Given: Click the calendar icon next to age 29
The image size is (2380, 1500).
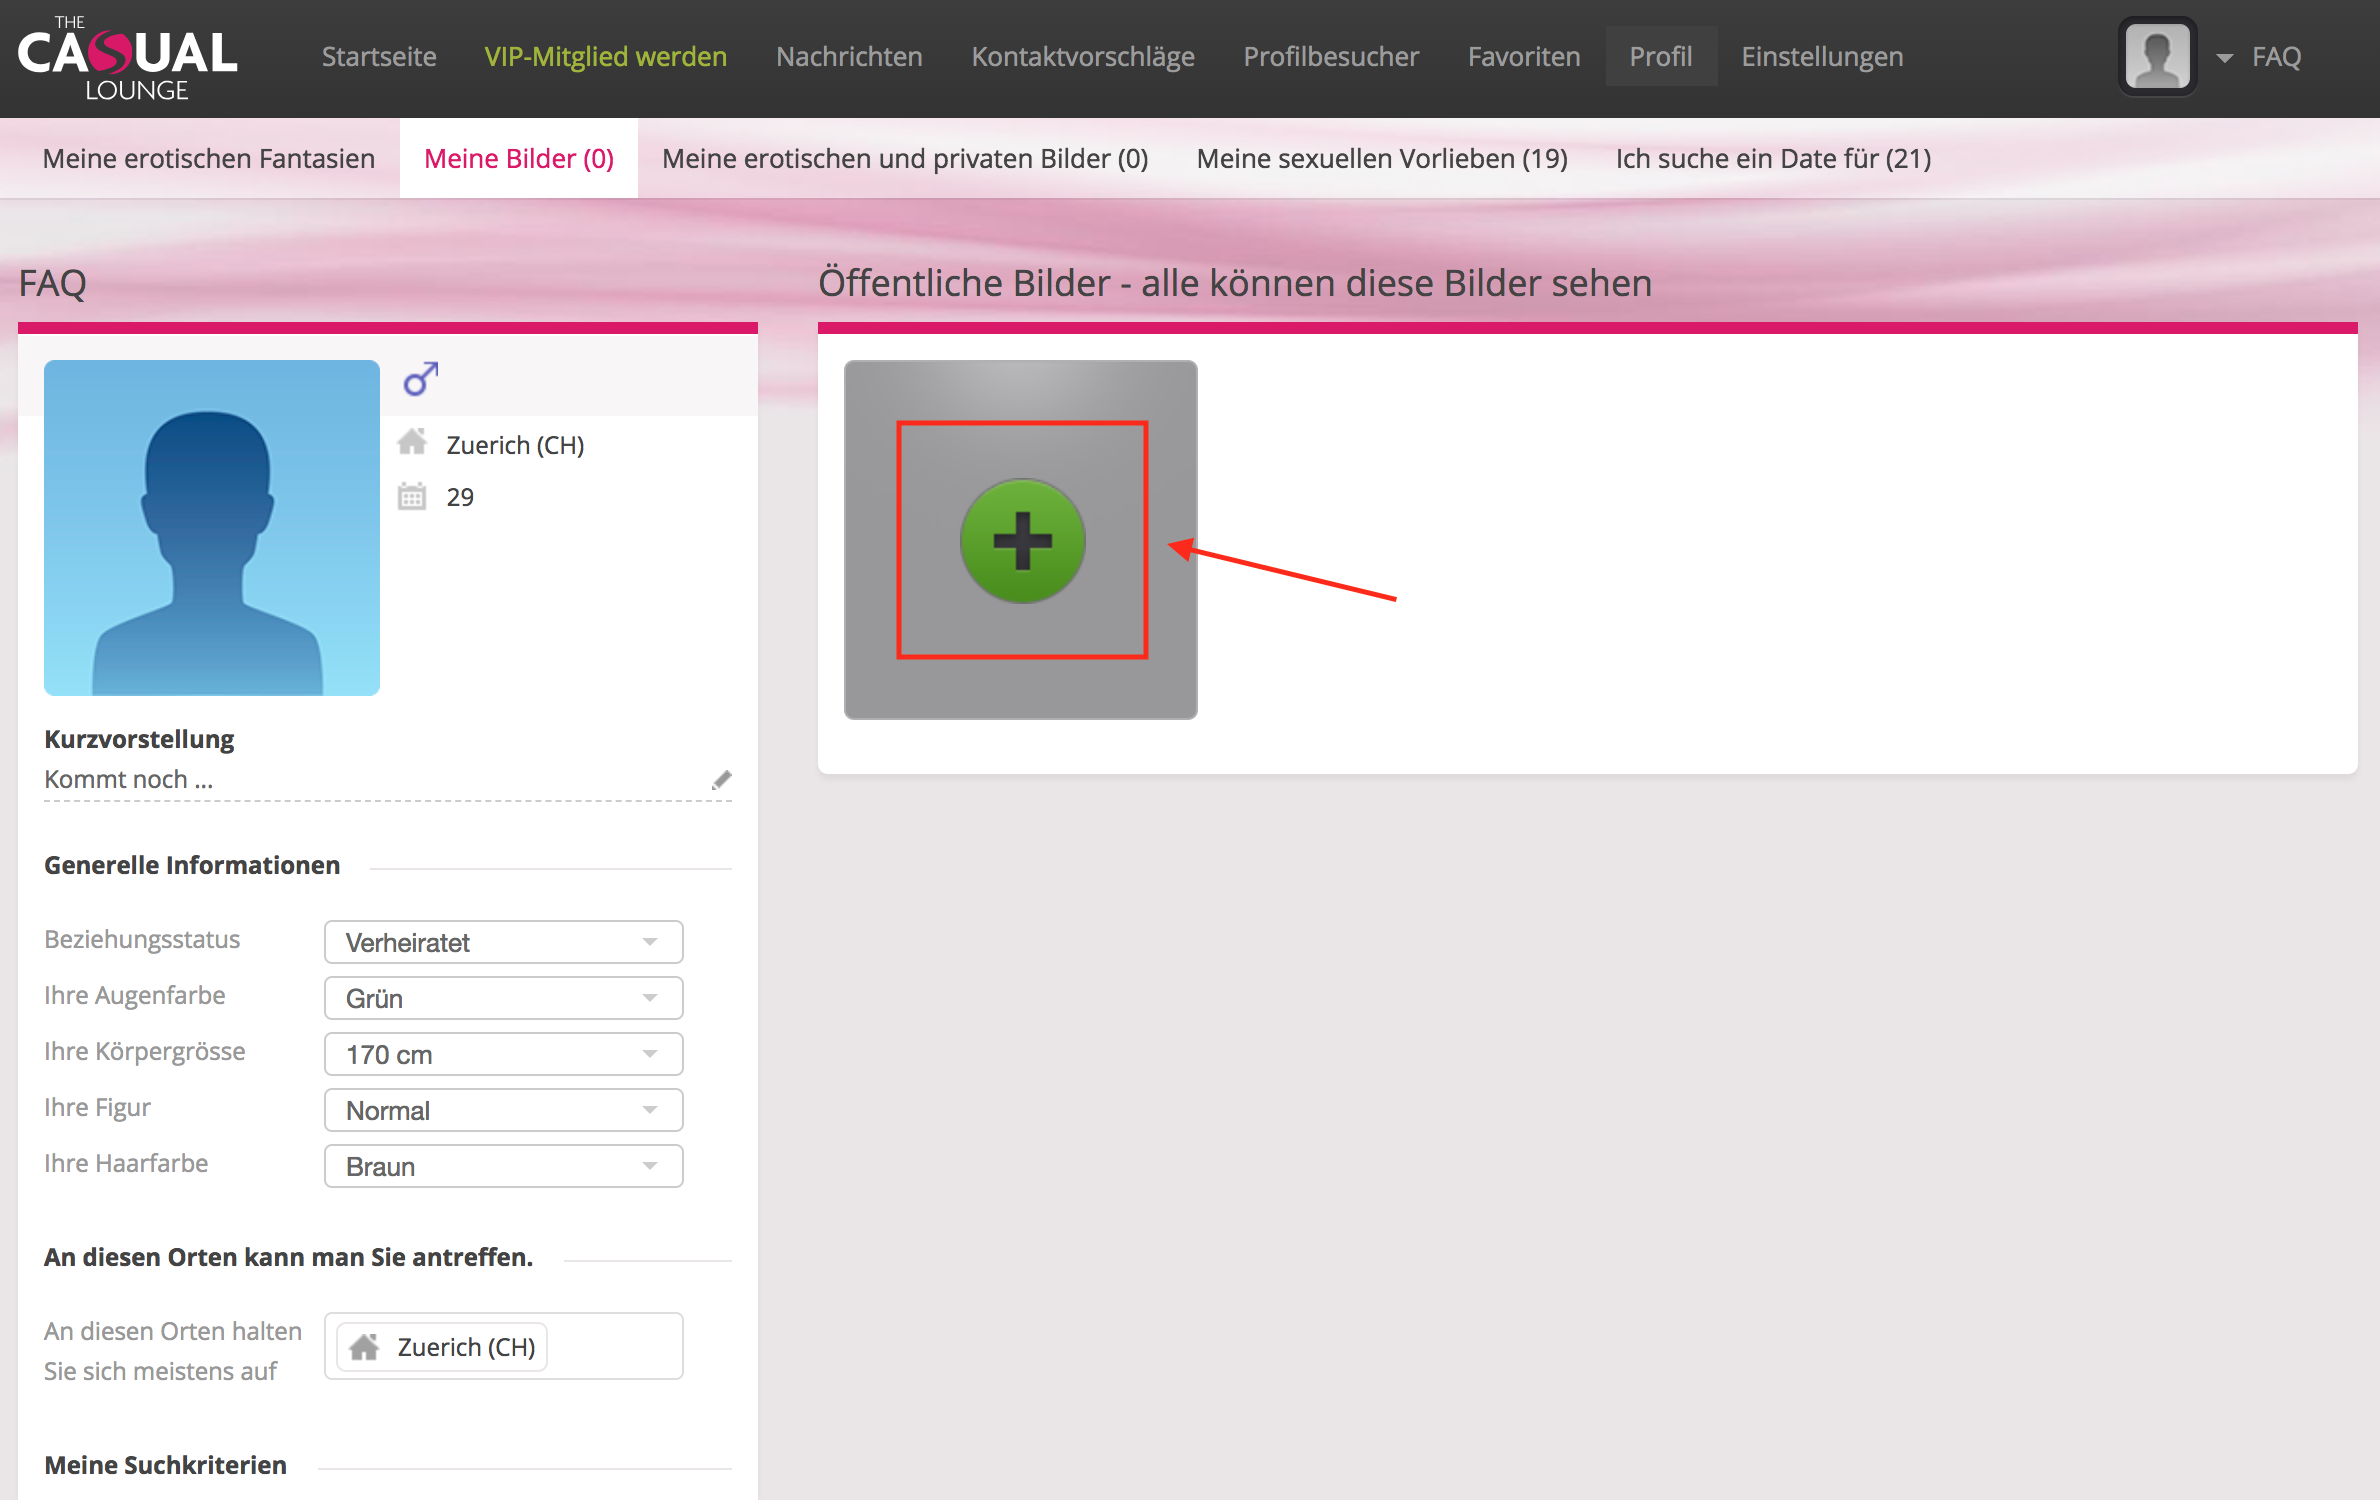Looking at the screenshot, I should pyautogui.click(x=412, y=496).
